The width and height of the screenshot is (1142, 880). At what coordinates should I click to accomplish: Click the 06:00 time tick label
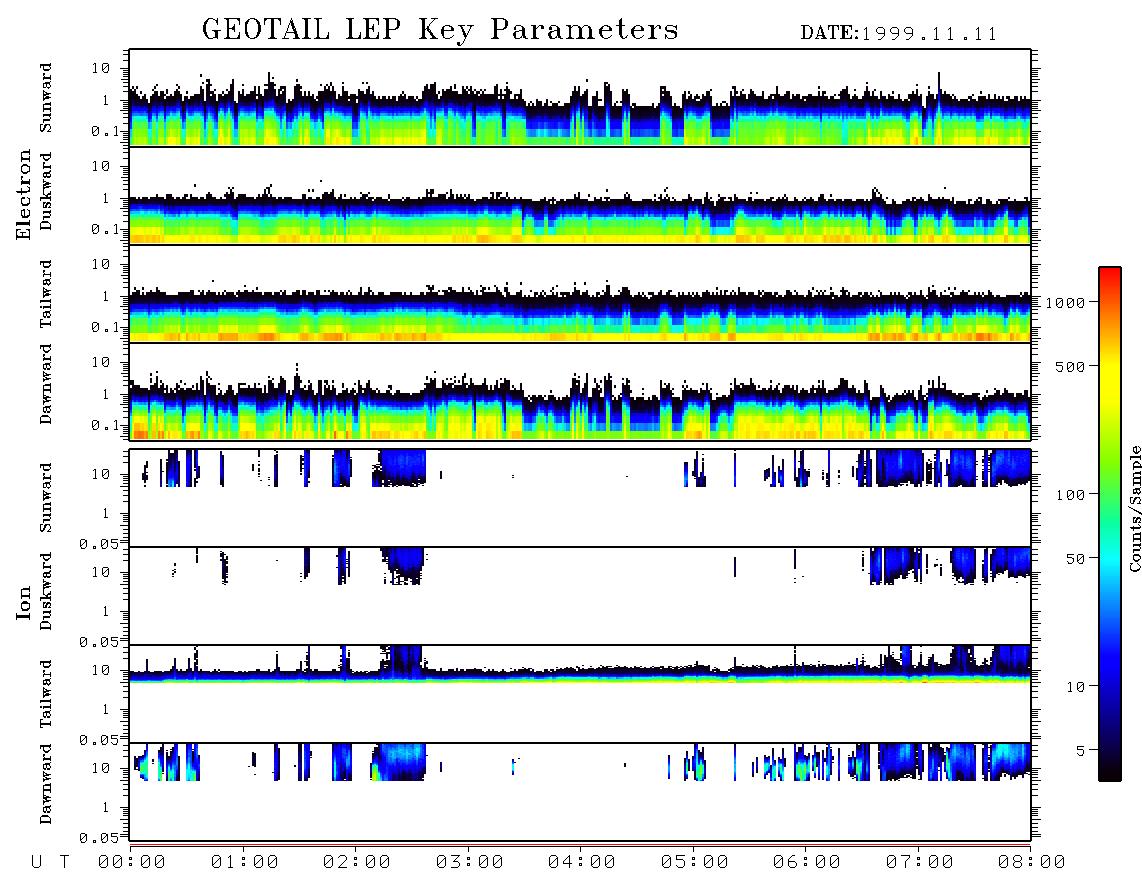[807, 863]
